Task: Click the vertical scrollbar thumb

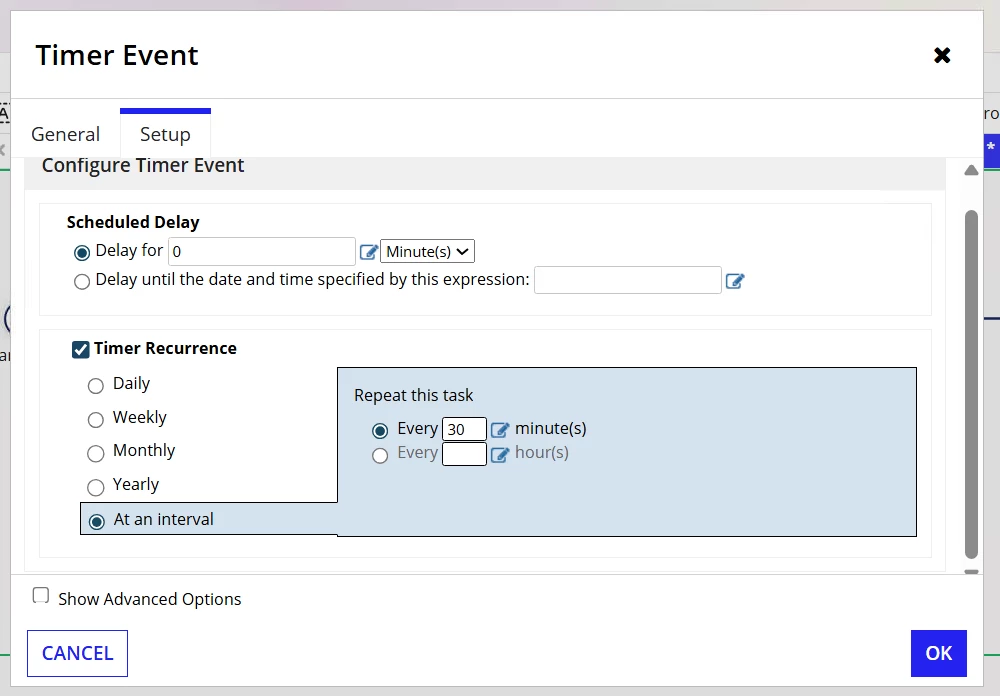Action: [x=971, y=385]
